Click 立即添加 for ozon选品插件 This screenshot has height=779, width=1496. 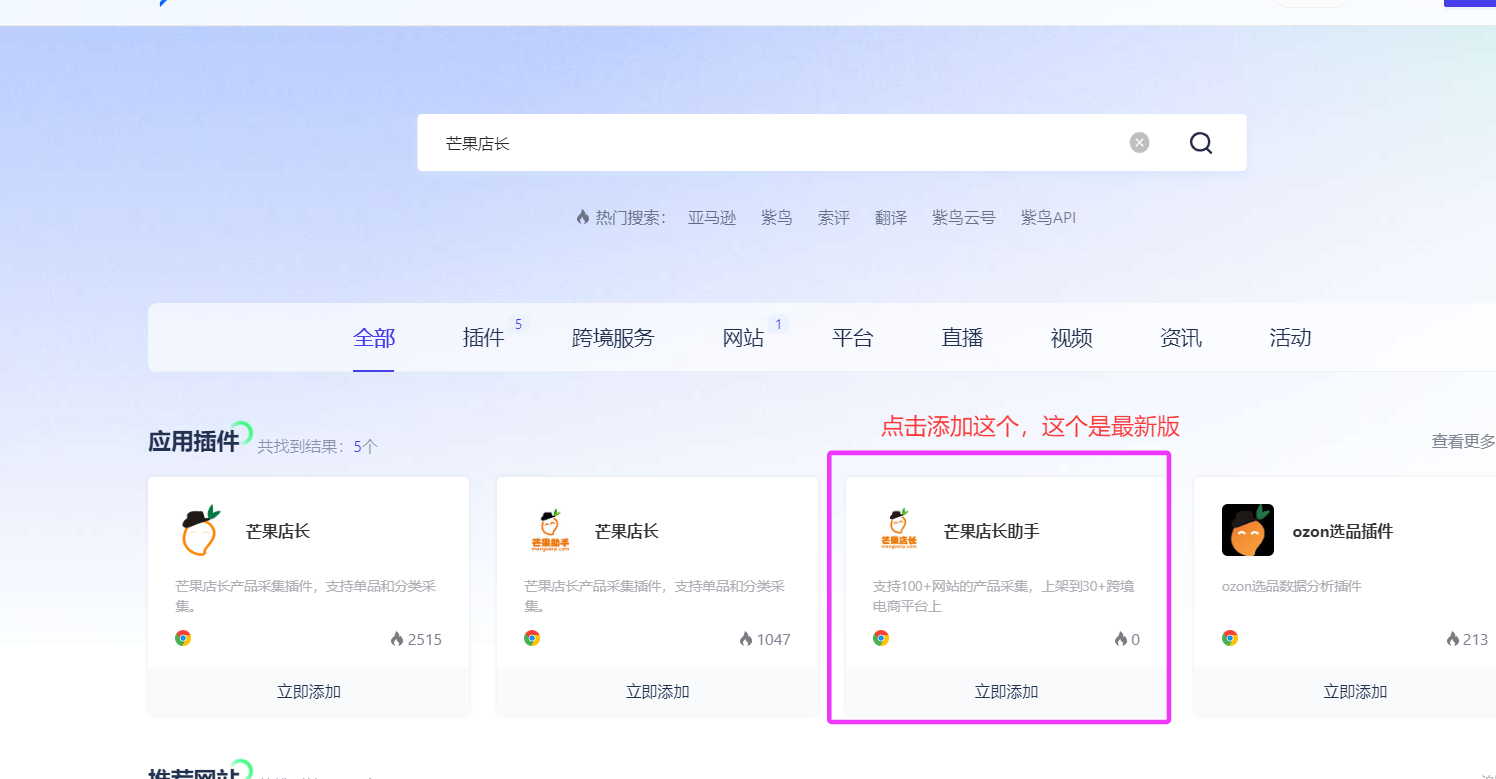tap(1355, 691)
